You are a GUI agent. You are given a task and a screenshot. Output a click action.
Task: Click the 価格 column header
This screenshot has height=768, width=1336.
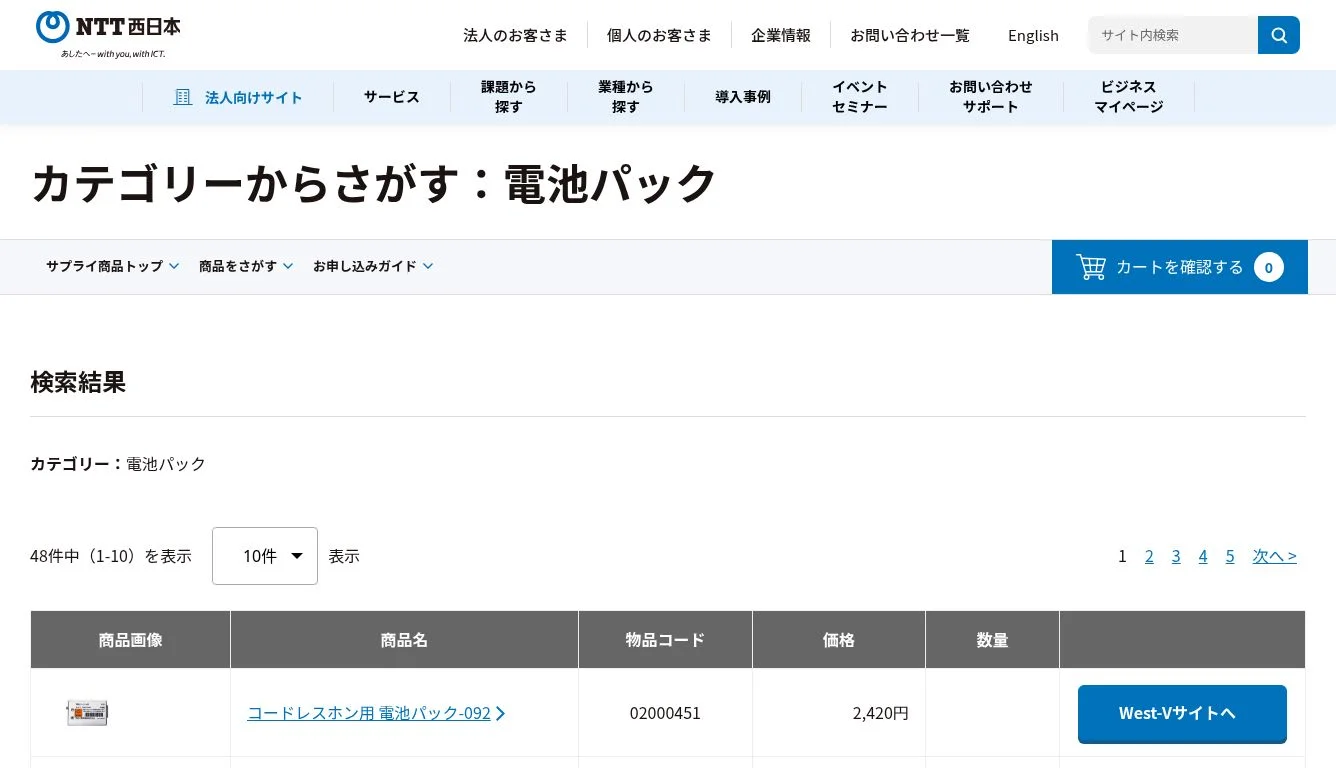pos(839,640)
